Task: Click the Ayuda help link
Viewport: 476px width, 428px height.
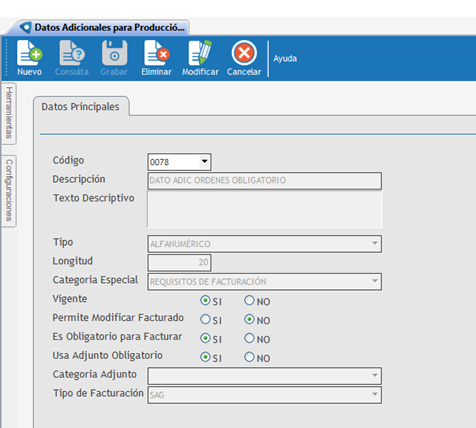Action: tap(285, 59)
